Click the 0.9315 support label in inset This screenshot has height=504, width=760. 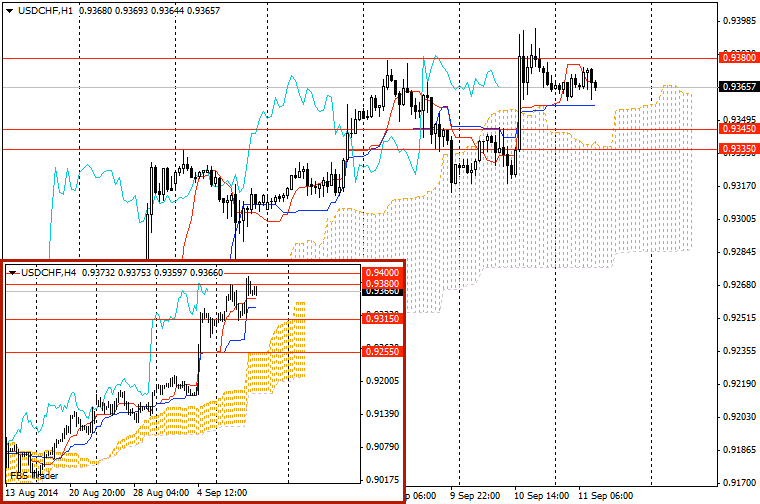point(383,318)
